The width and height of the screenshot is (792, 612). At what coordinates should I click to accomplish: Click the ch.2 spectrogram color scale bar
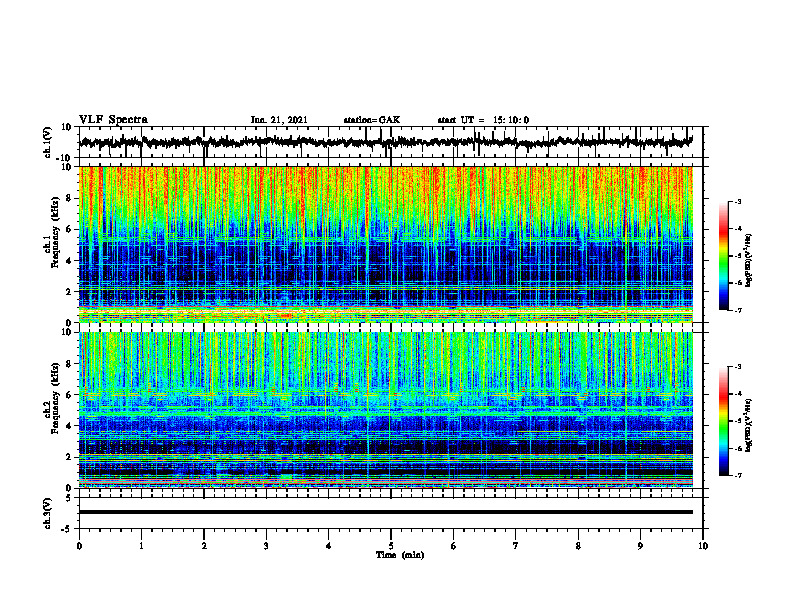724,421
